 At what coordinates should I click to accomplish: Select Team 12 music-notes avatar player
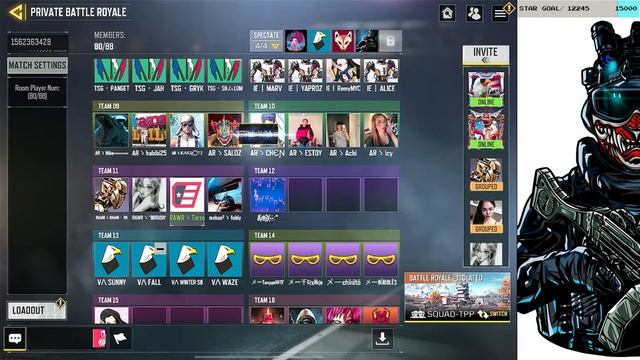click(x=267, y=195)
